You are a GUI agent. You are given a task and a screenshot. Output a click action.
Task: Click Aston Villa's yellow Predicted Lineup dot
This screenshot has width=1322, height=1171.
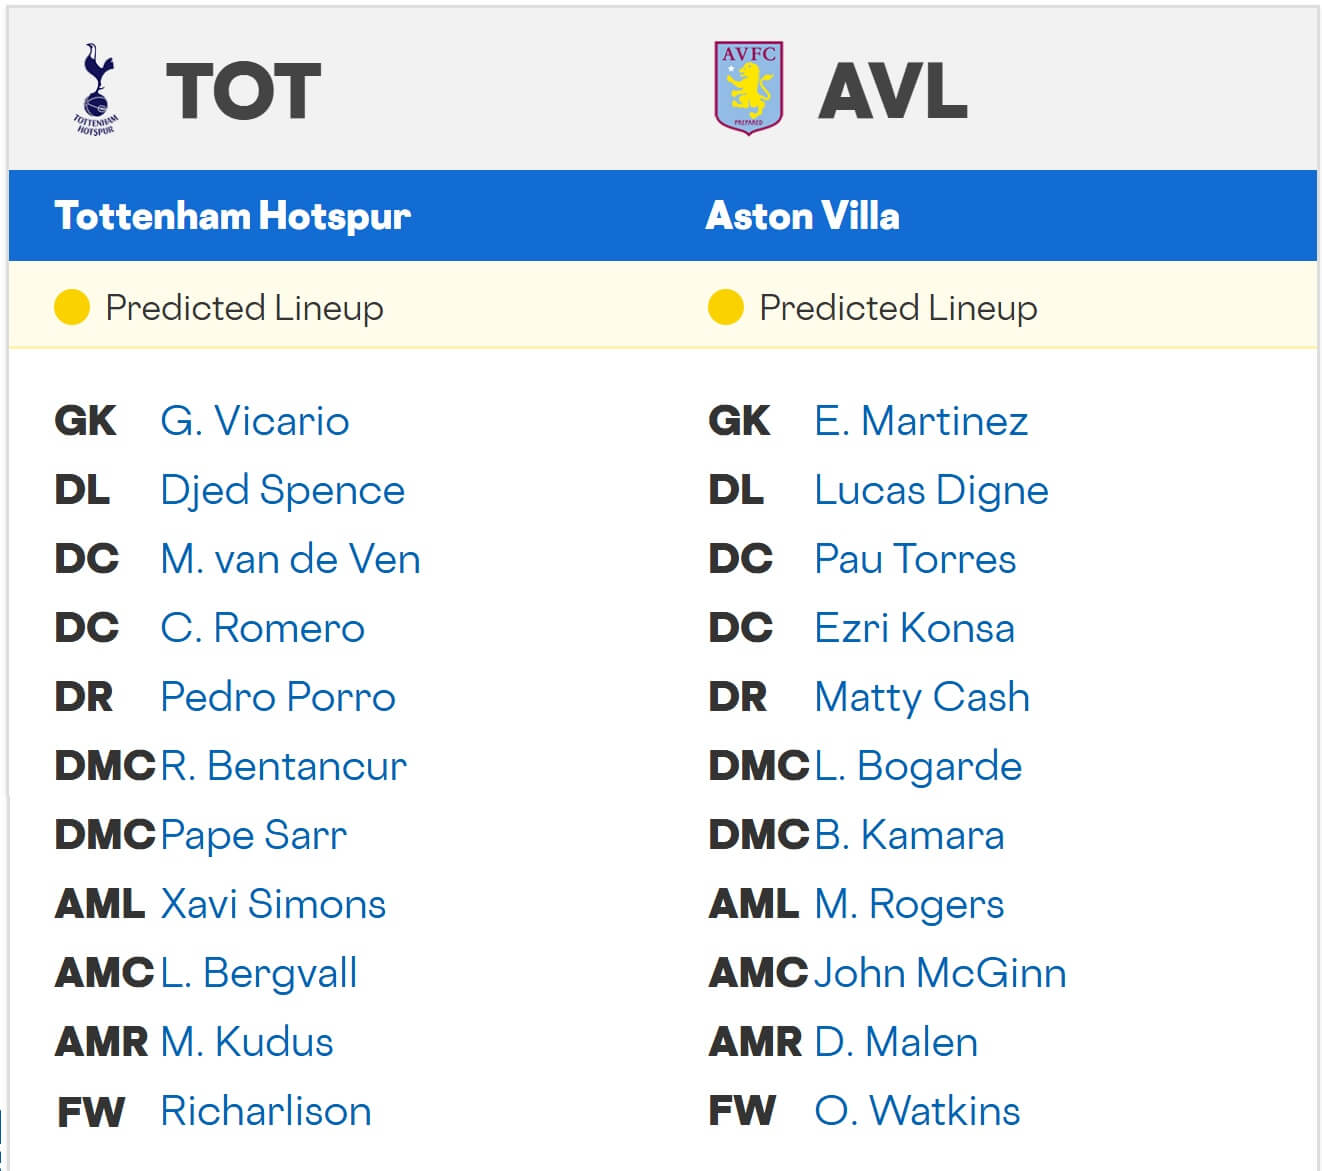725,307
